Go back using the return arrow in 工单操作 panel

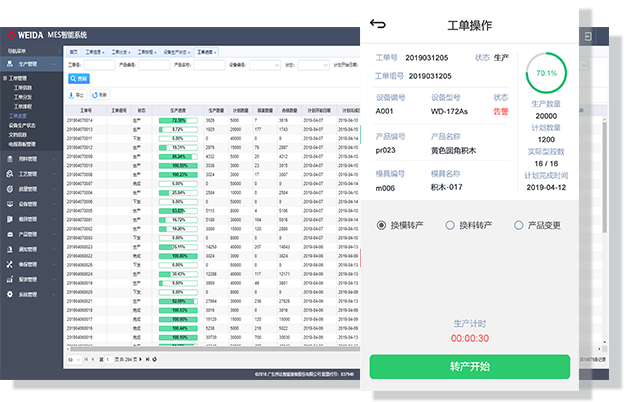(x=377, y=24)
